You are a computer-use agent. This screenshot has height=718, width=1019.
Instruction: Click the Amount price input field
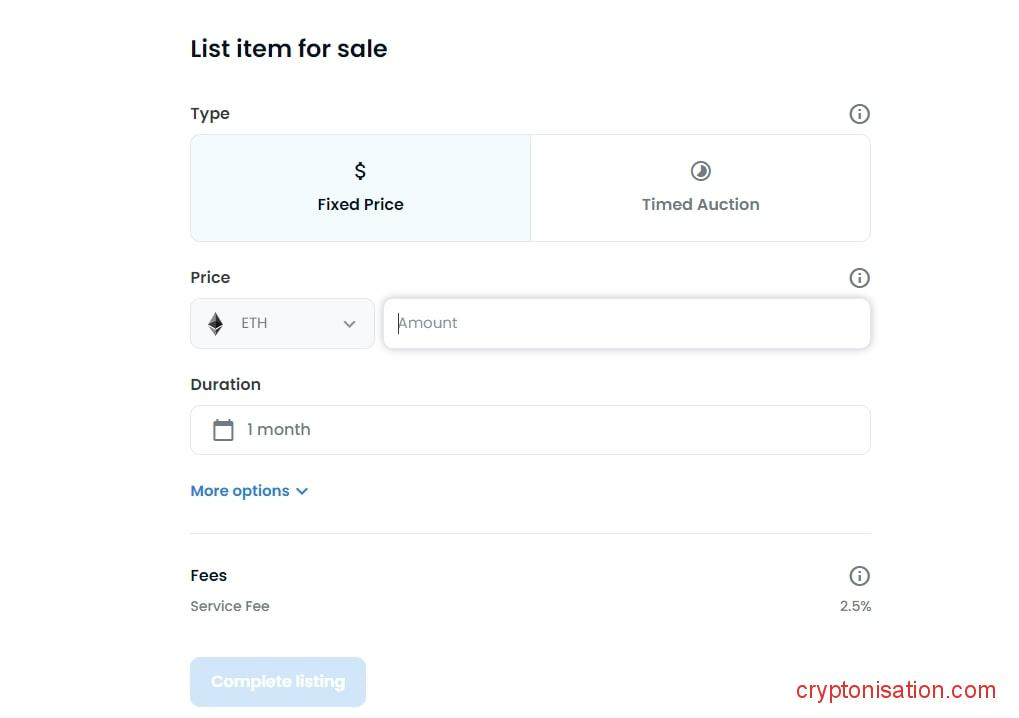pyautogui.click(x=626, y=323)
